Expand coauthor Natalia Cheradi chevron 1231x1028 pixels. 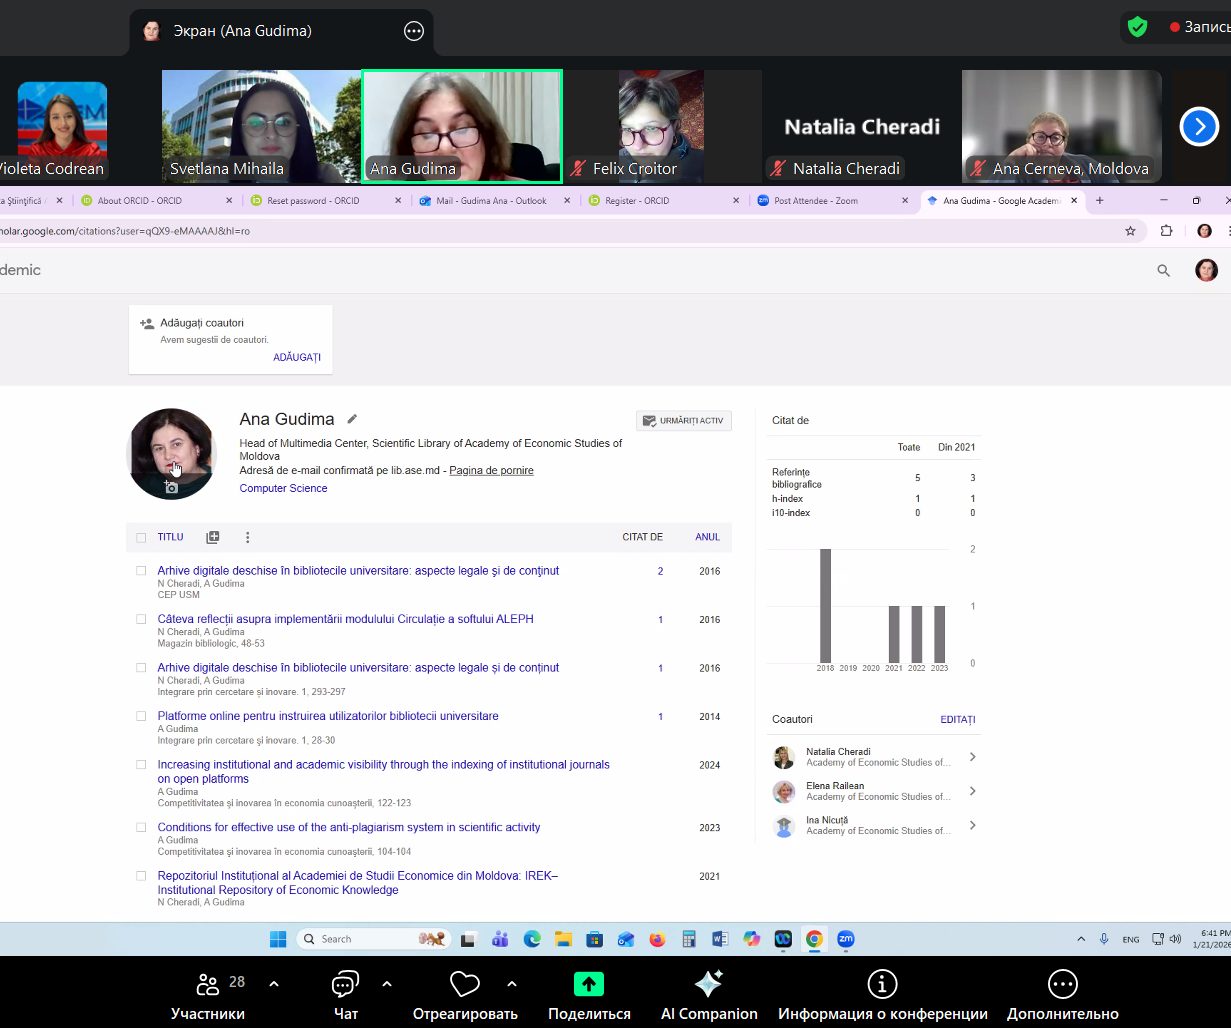(972, 757)
